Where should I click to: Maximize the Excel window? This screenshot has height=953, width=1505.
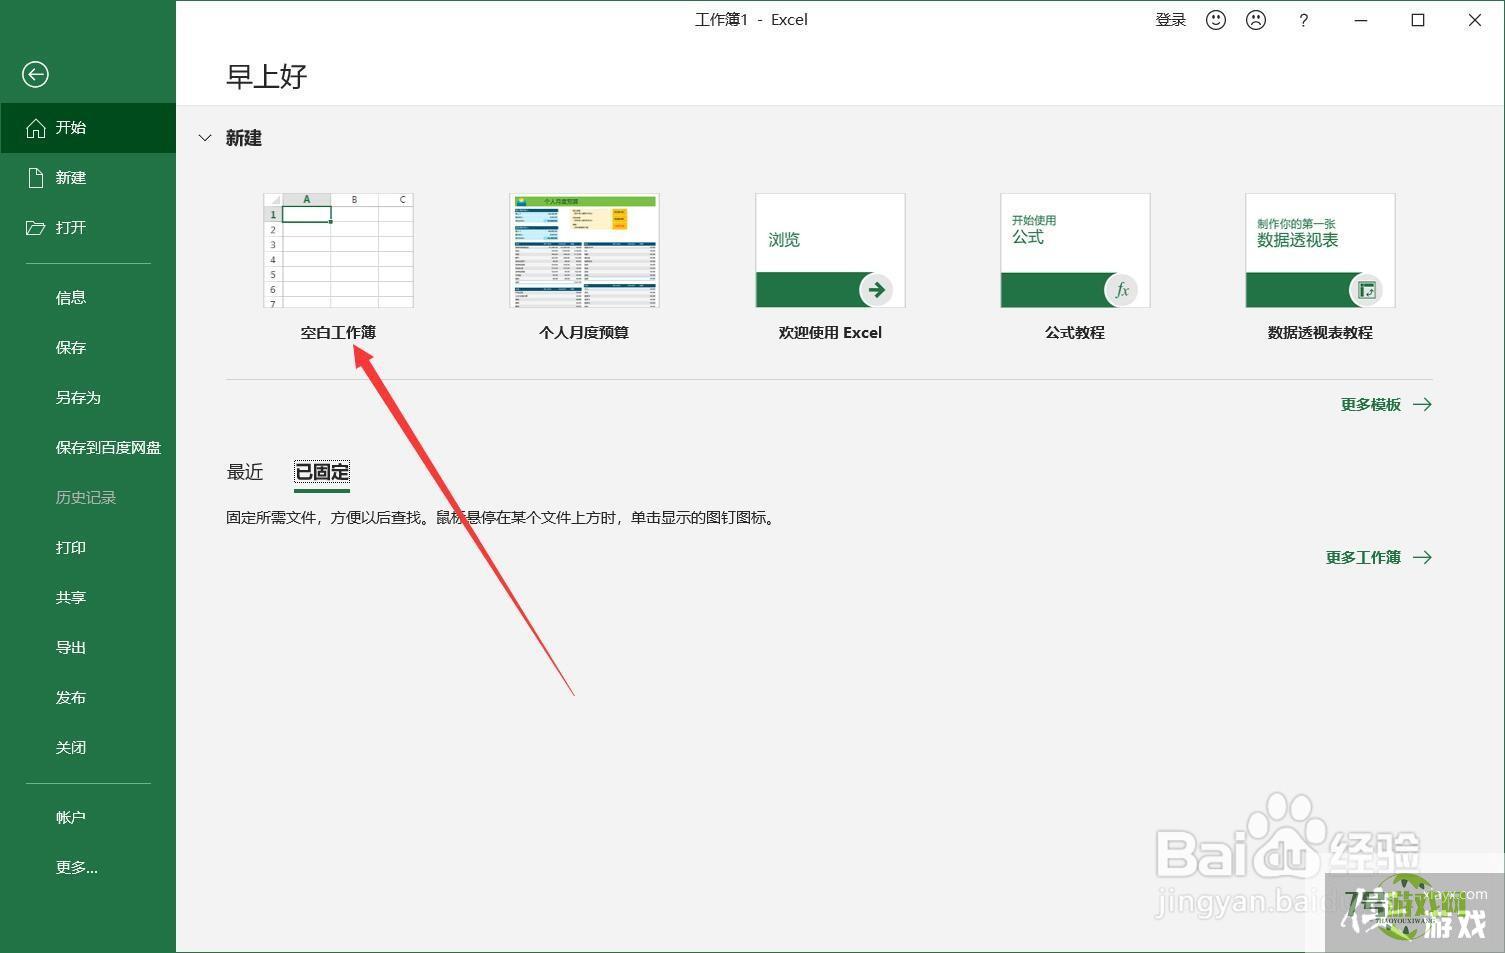pos(1418,20)
